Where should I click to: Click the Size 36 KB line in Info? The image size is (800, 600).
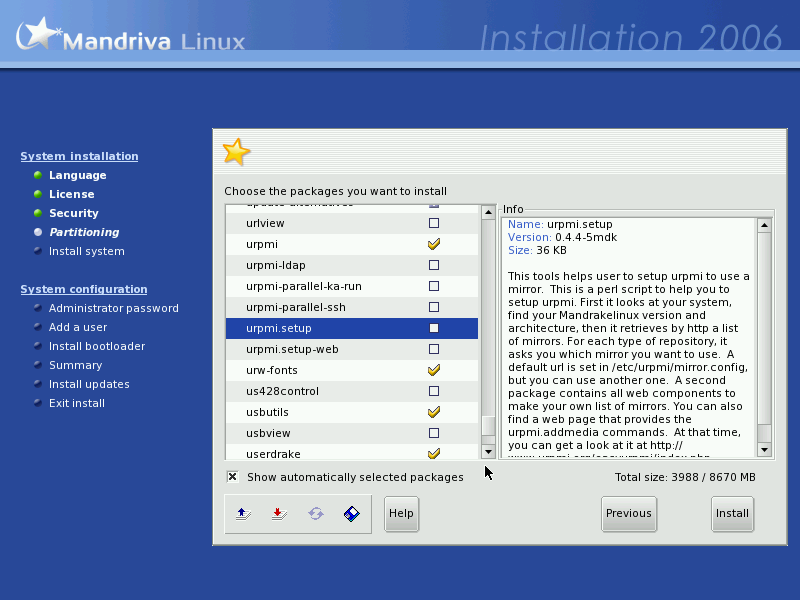click(x=537, y=250)
